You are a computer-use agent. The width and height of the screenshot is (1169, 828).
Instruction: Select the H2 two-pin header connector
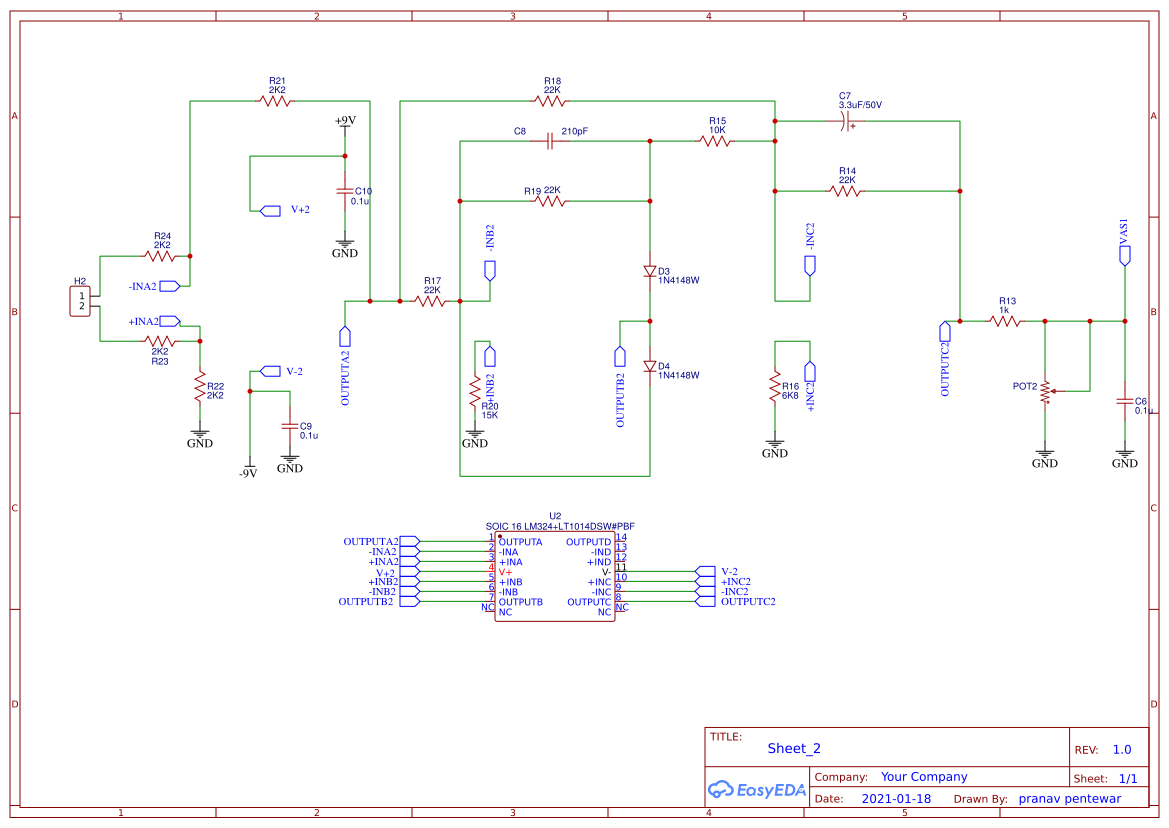point(80,300)
